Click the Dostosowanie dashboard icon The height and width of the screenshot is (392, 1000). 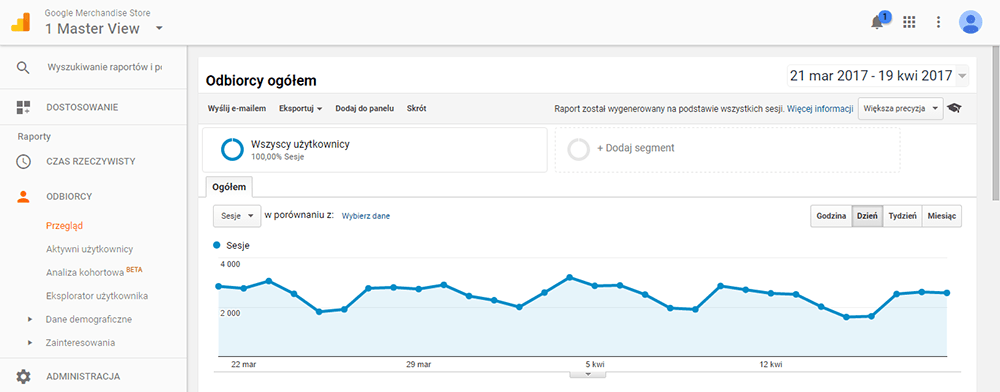pos(23,107)
